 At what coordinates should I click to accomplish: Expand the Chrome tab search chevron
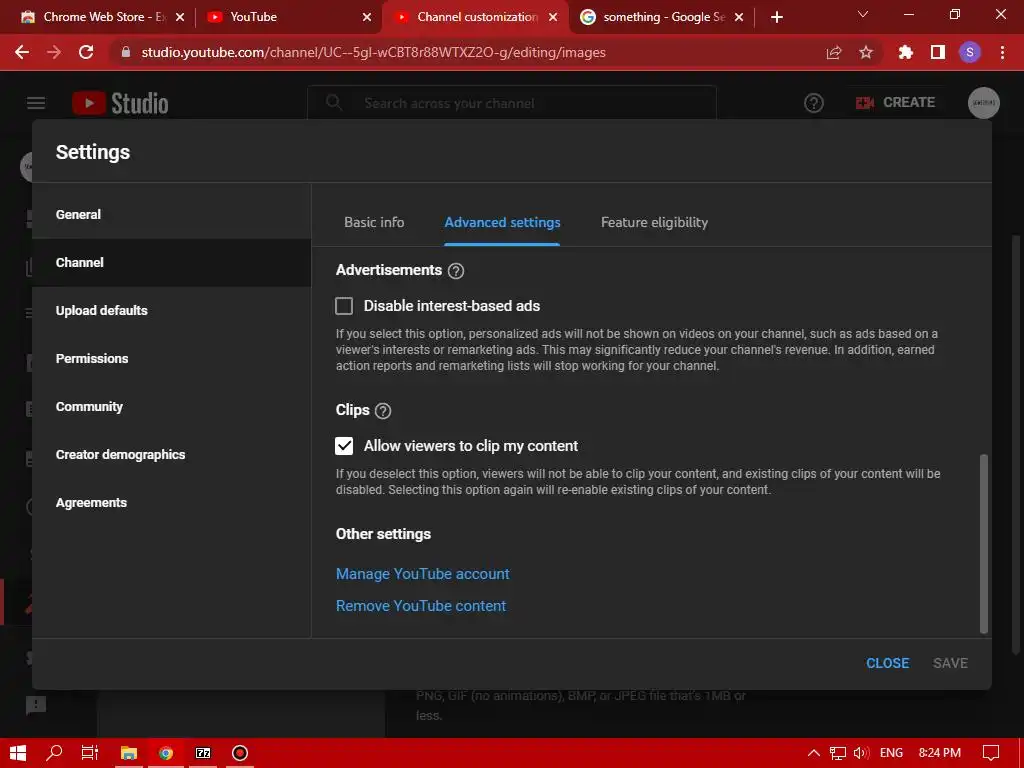point(863,14)
